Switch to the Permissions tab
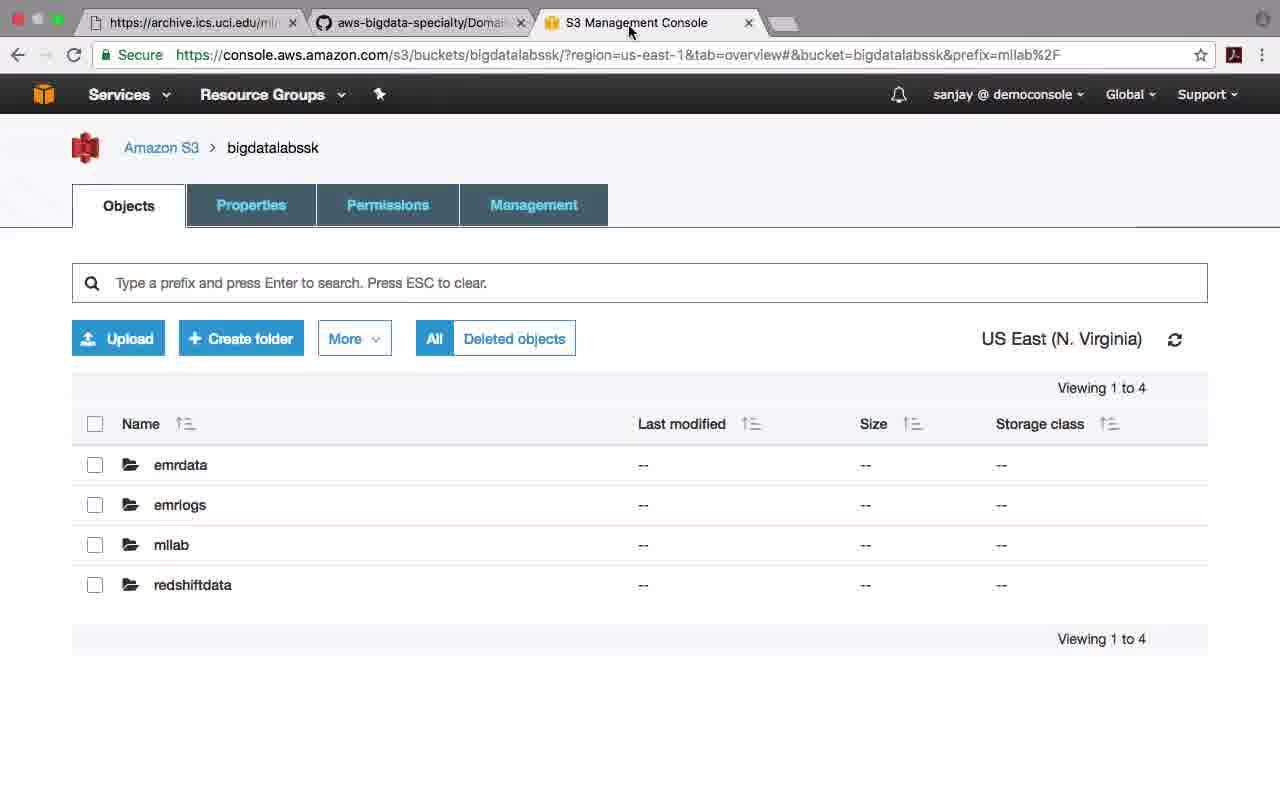Viewport: 1280px width, 800px height. tap(388, 205)
